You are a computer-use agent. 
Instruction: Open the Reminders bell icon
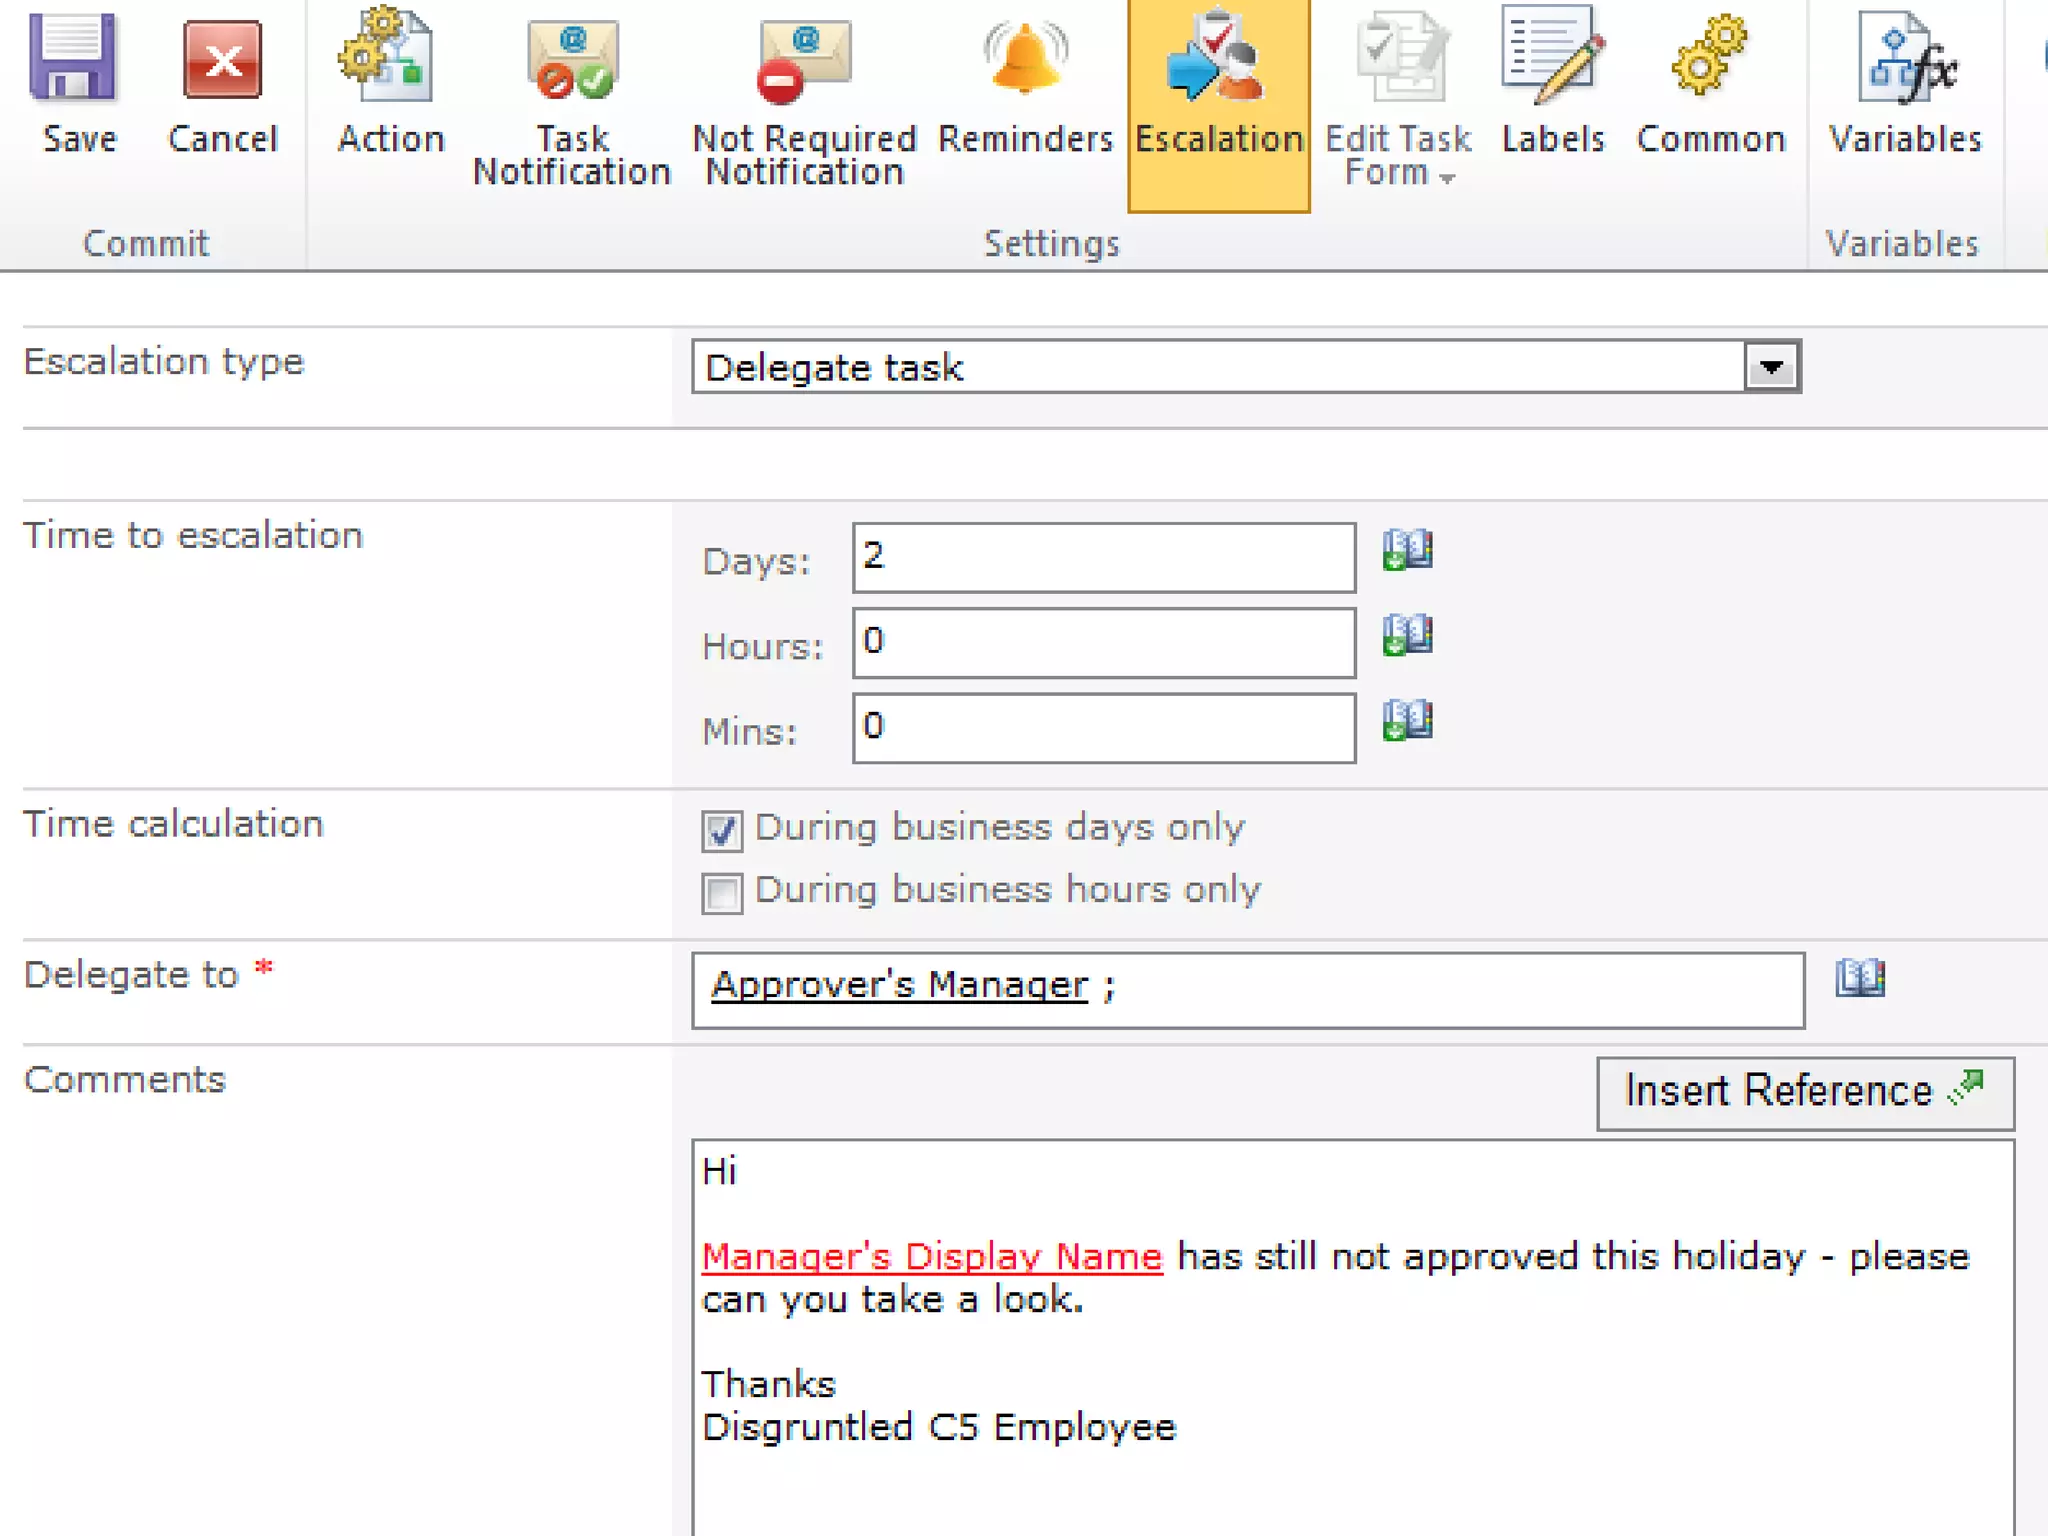(1025, 60)
